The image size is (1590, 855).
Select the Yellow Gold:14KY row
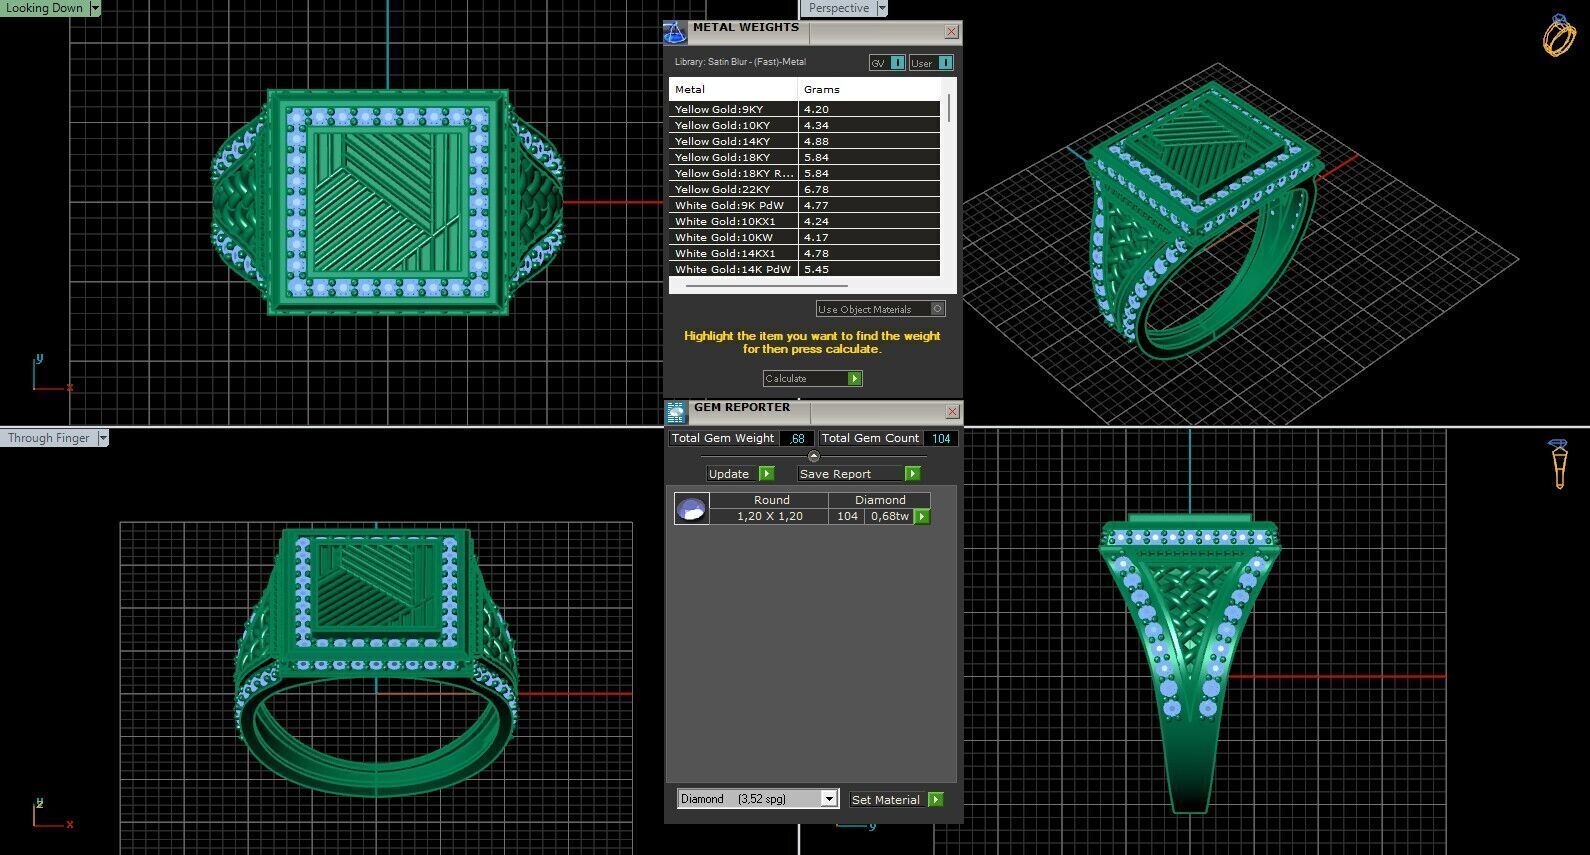[804, 141]
